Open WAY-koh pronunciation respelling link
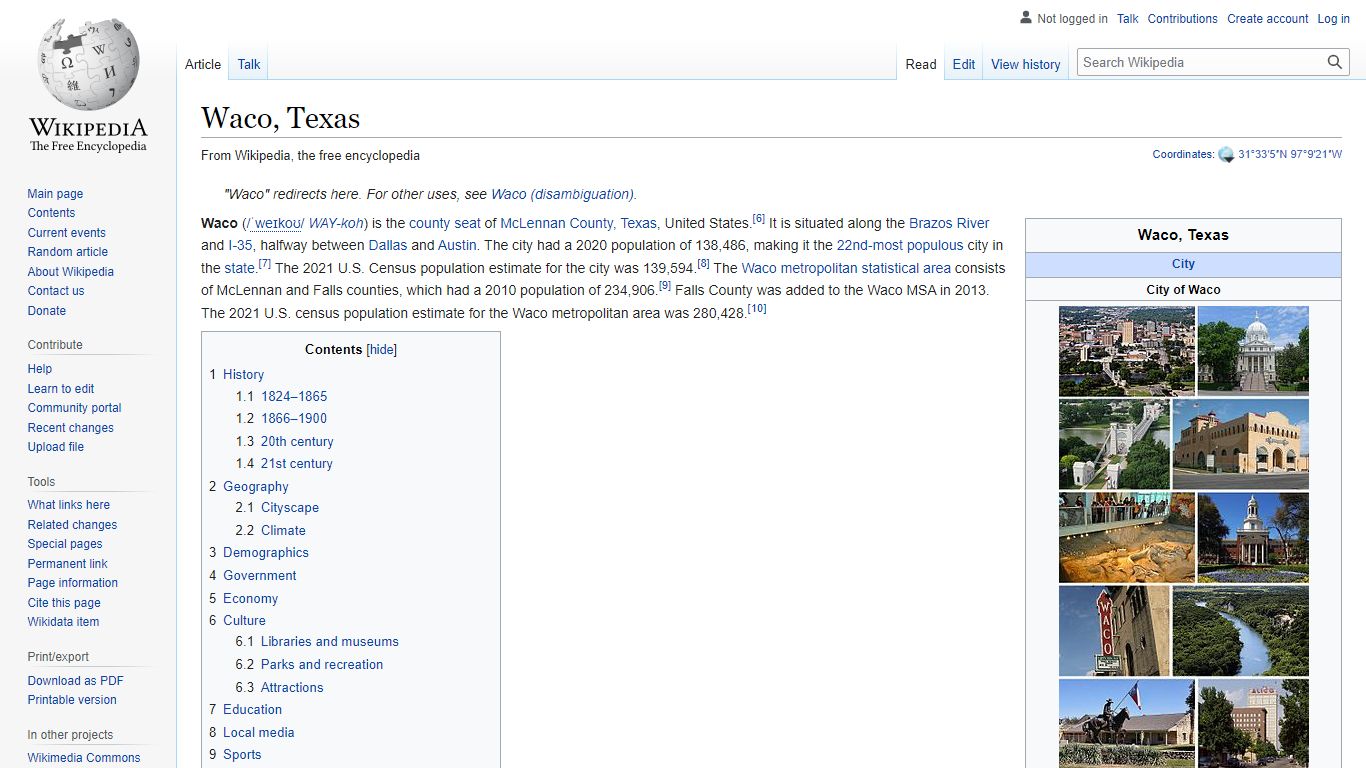Image resolution: width=1366 pixels, height=768 pixels. (x=336, y=223)
